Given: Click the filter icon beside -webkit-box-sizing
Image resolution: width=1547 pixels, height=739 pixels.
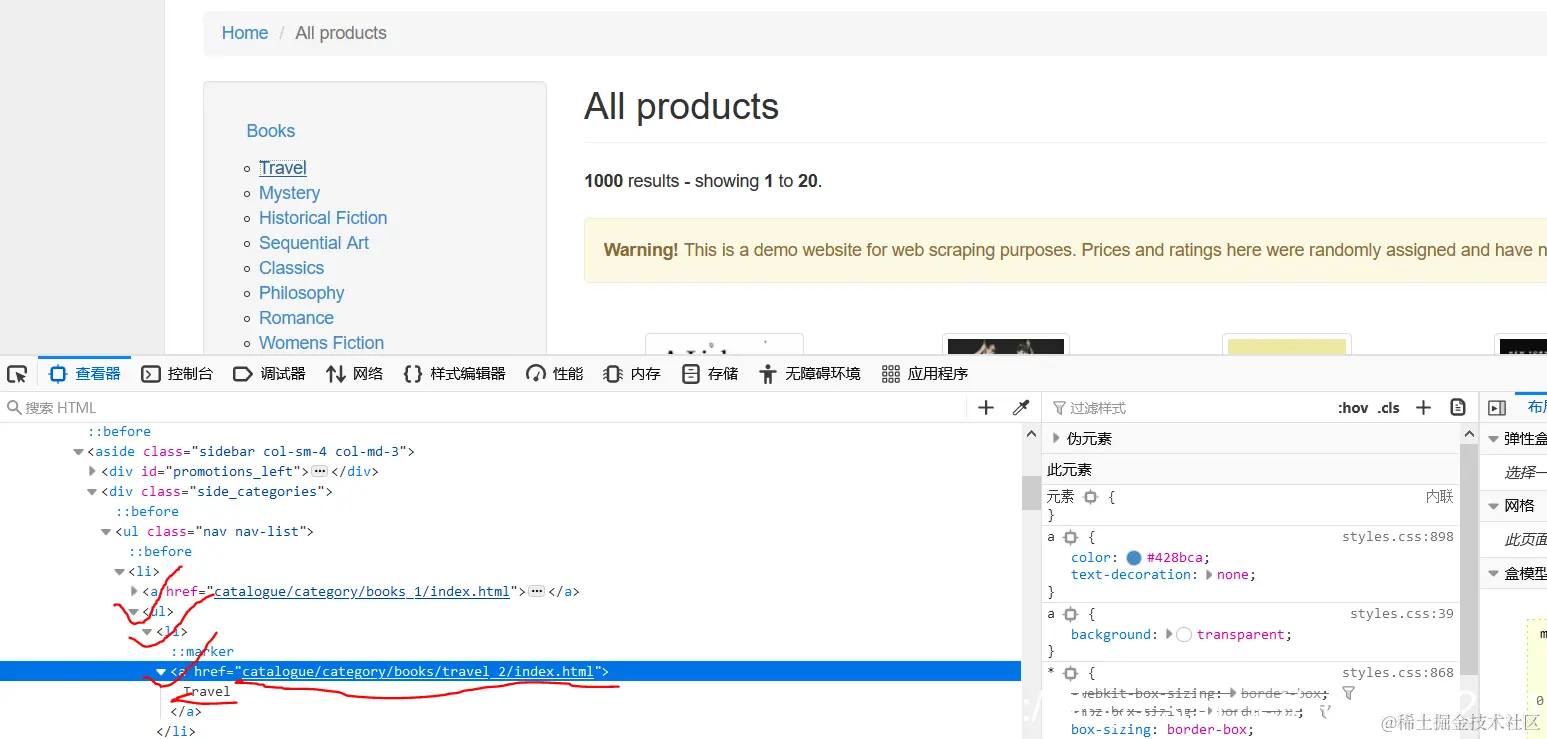Looking at the screenshot, I should click(1348, 693).
